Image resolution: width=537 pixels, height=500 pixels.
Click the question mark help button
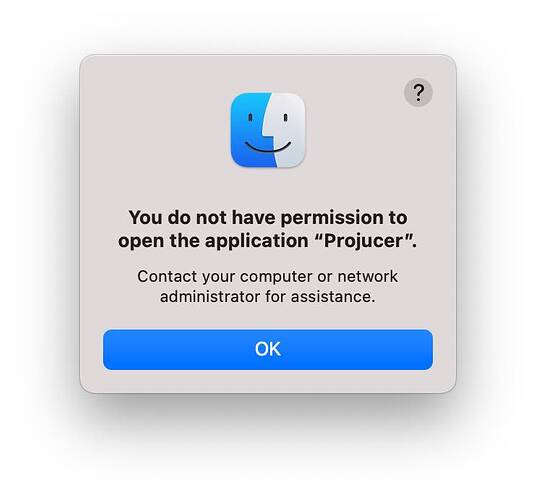[418, 92]
